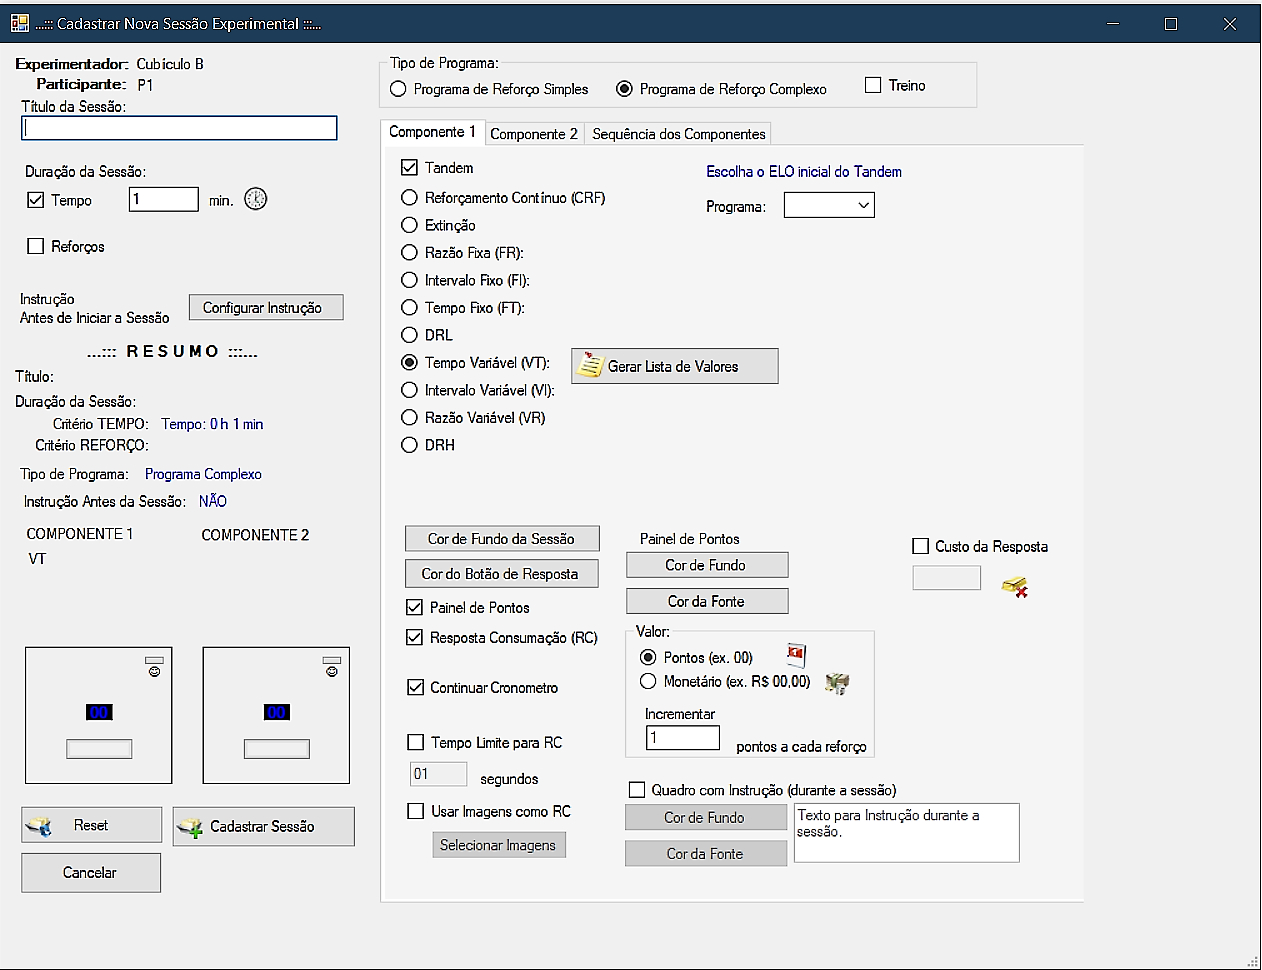Screen dimensions: 1262x970
Task: Select Monetário value type
Action: click(648, 681)
